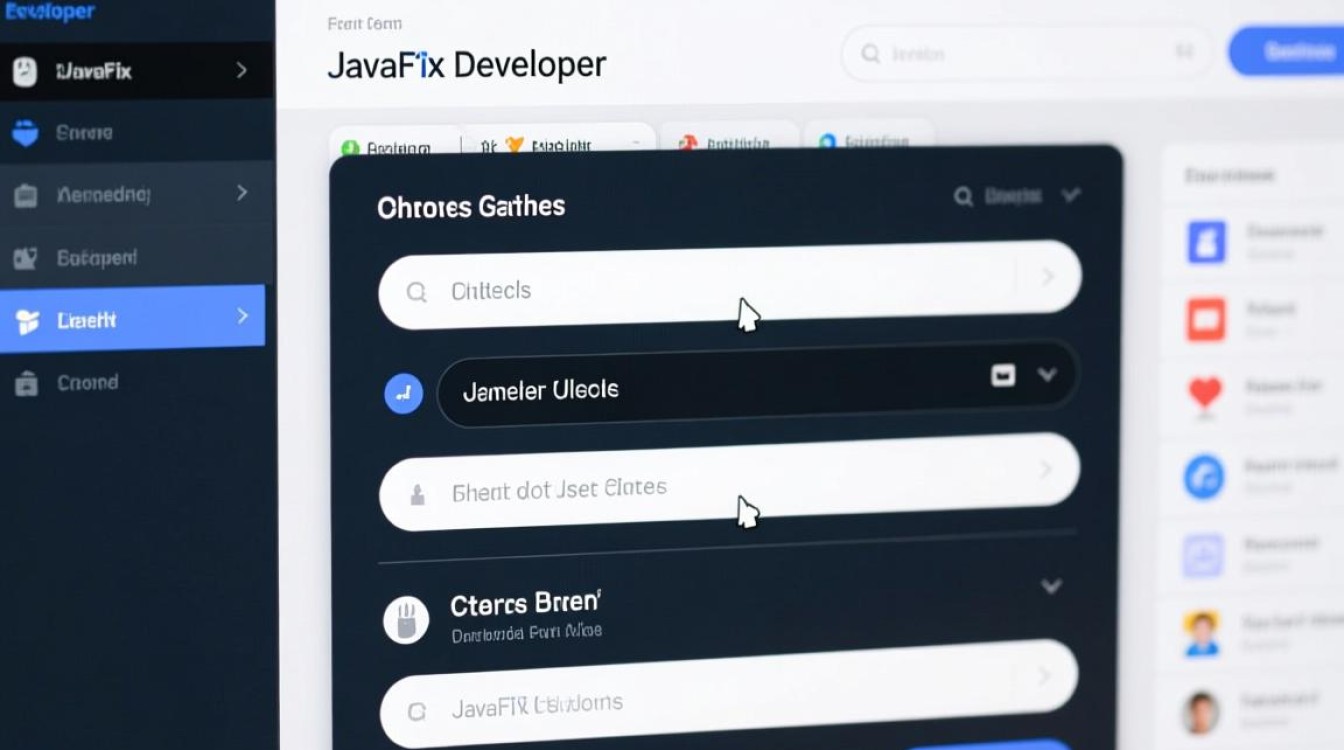Click the USB device icon next to Cterc Bren
The height and width of the screenshot is (750, 1344).
[405, 618]
